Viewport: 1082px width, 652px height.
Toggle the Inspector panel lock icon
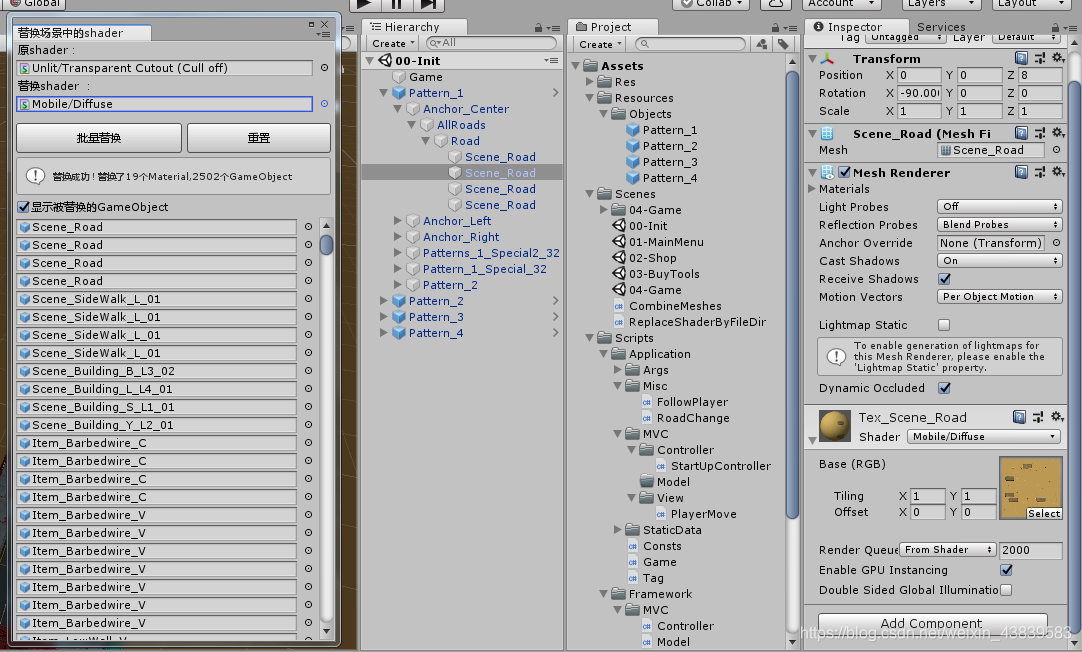(x=1054, y=28)
